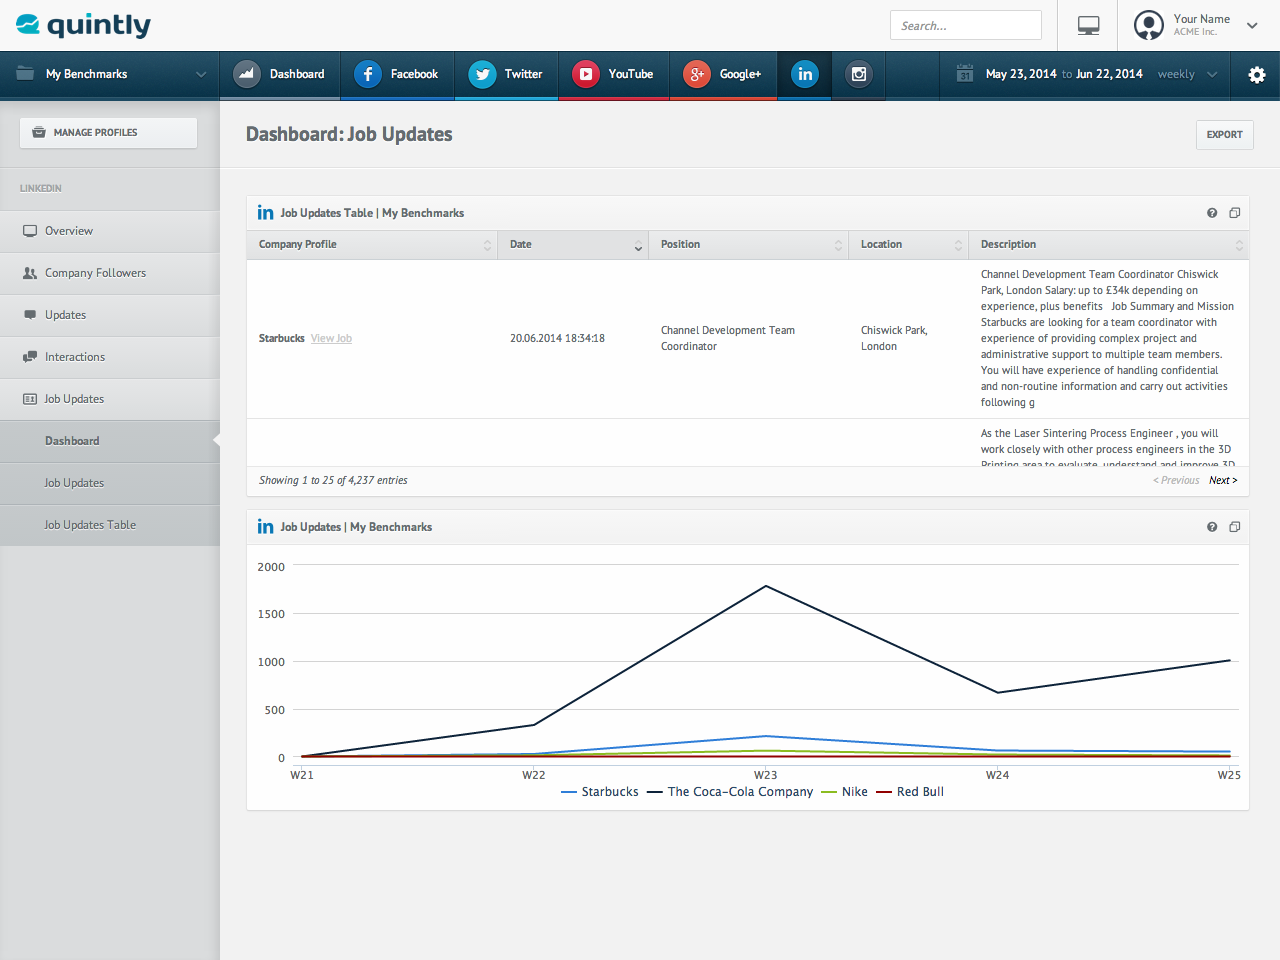Open Overview in the sidebar
Viewport: 1280px width, 960px height.
point(110,231)
